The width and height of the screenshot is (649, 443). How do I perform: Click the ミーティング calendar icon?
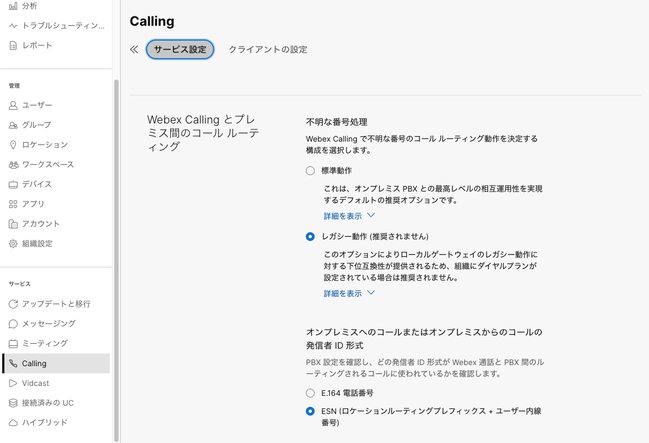click(x=13, y=344)
